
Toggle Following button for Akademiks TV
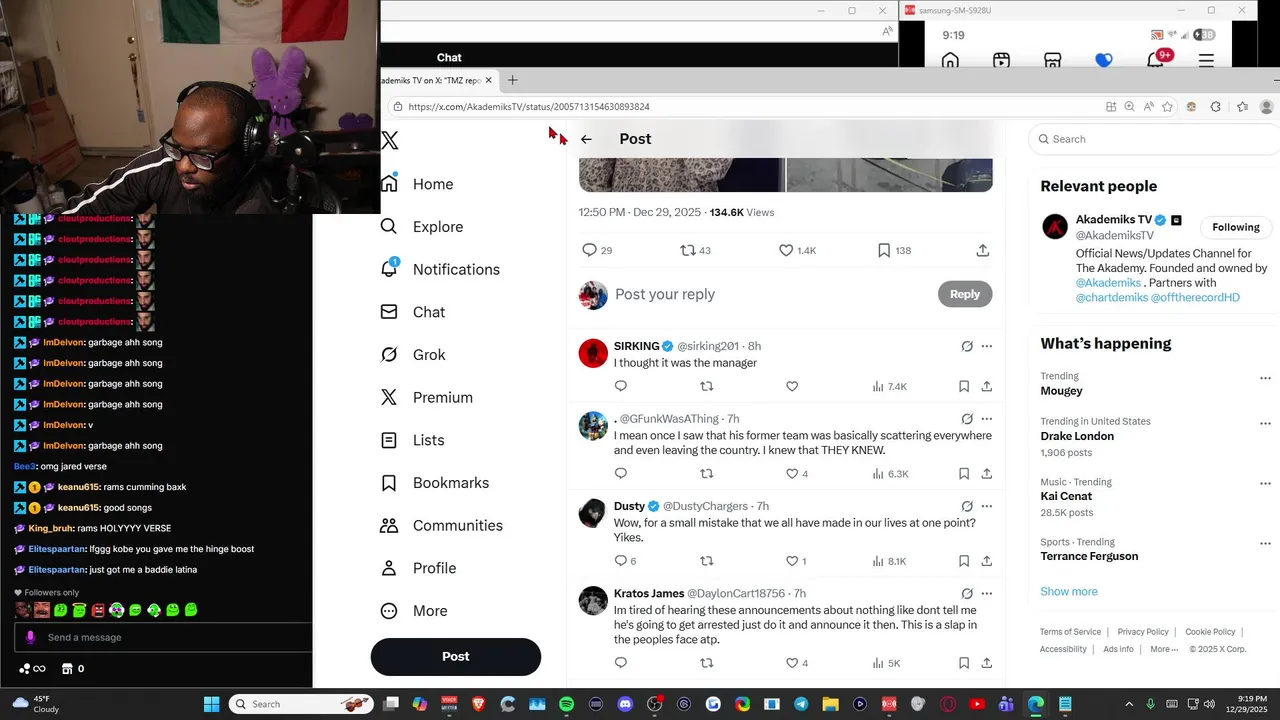pyautogui.click(x=1236, y=227)
